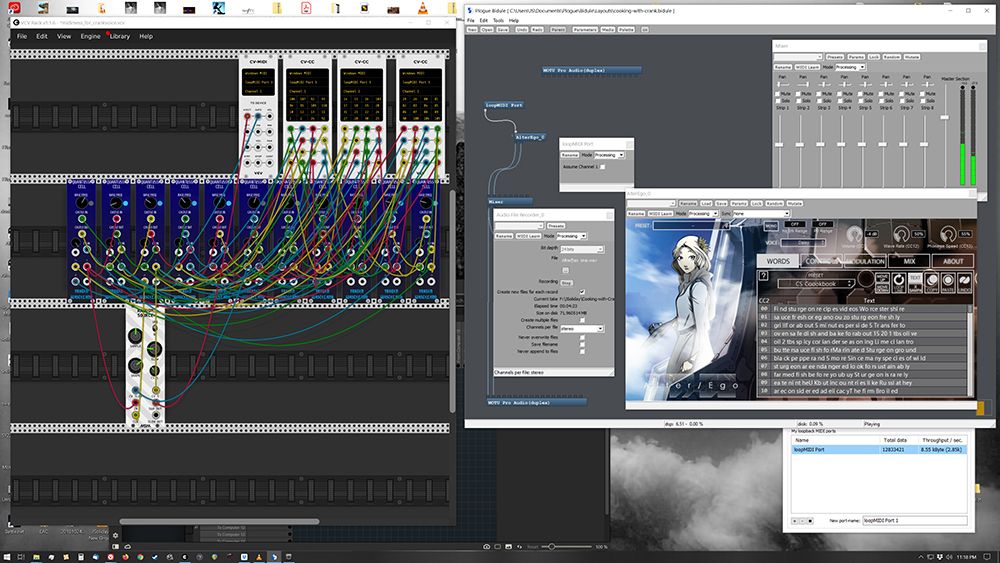Select the TEXT mode icon in AlterEgo
1000x563 pixels.
(x=915, y=277)
